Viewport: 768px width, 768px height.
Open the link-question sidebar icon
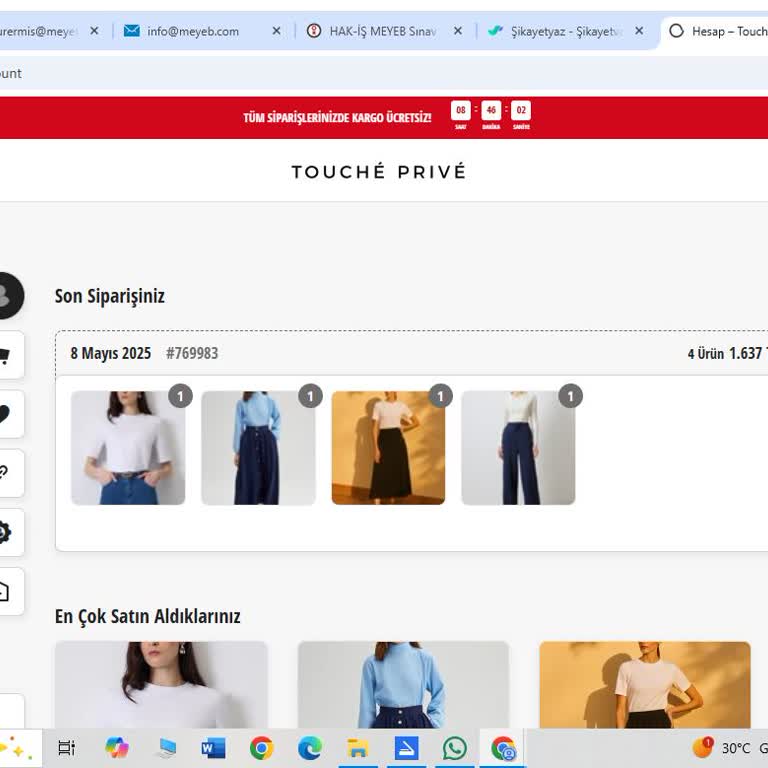[x=10, y=473]
